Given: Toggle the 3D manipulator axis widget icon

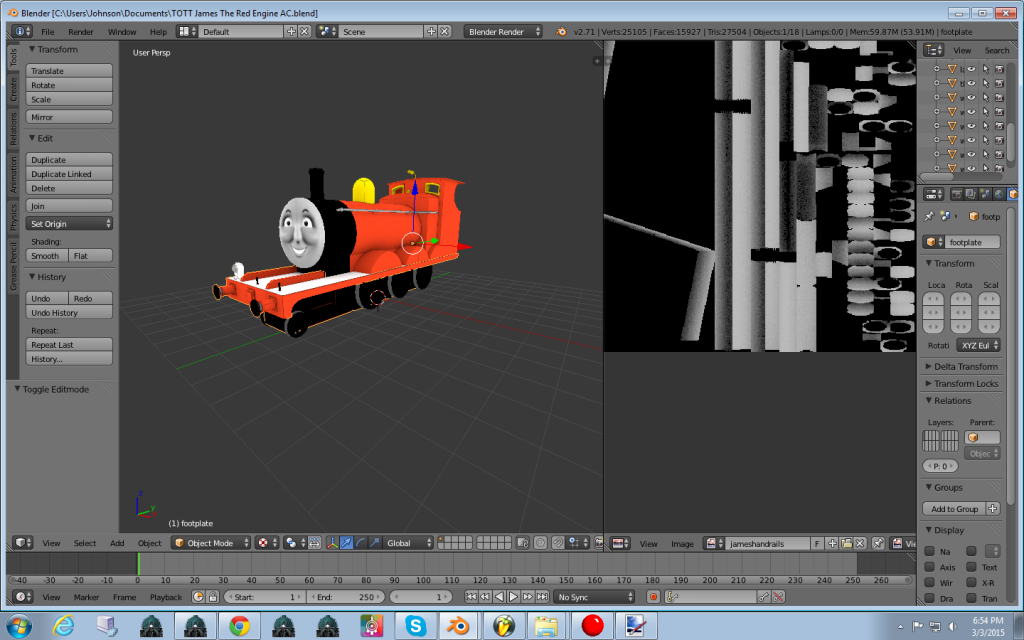Looking at the screenshot, I should point(332,543).
